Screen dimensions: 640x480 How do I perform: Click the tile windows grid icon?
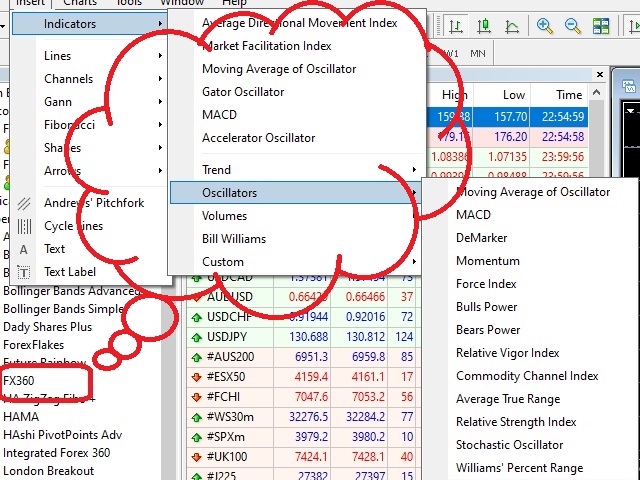point(599,26)
